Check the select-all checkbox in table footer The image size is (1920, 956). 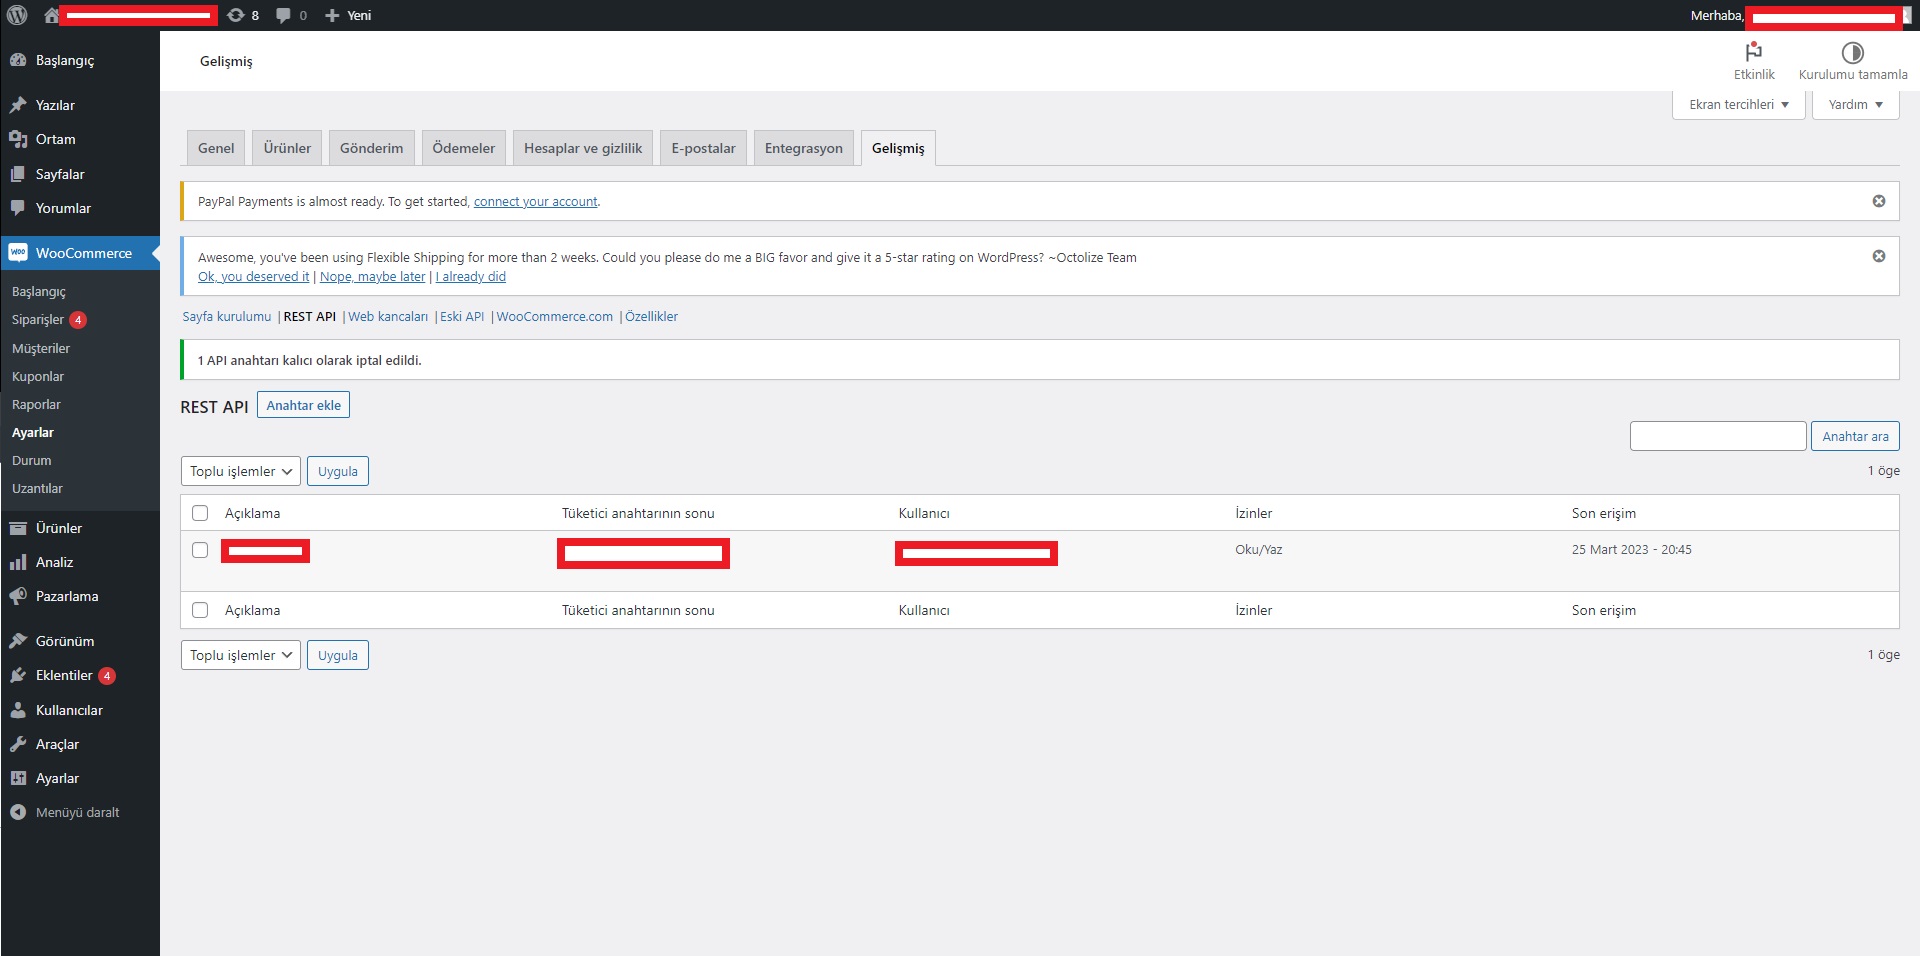pos(200,610)
